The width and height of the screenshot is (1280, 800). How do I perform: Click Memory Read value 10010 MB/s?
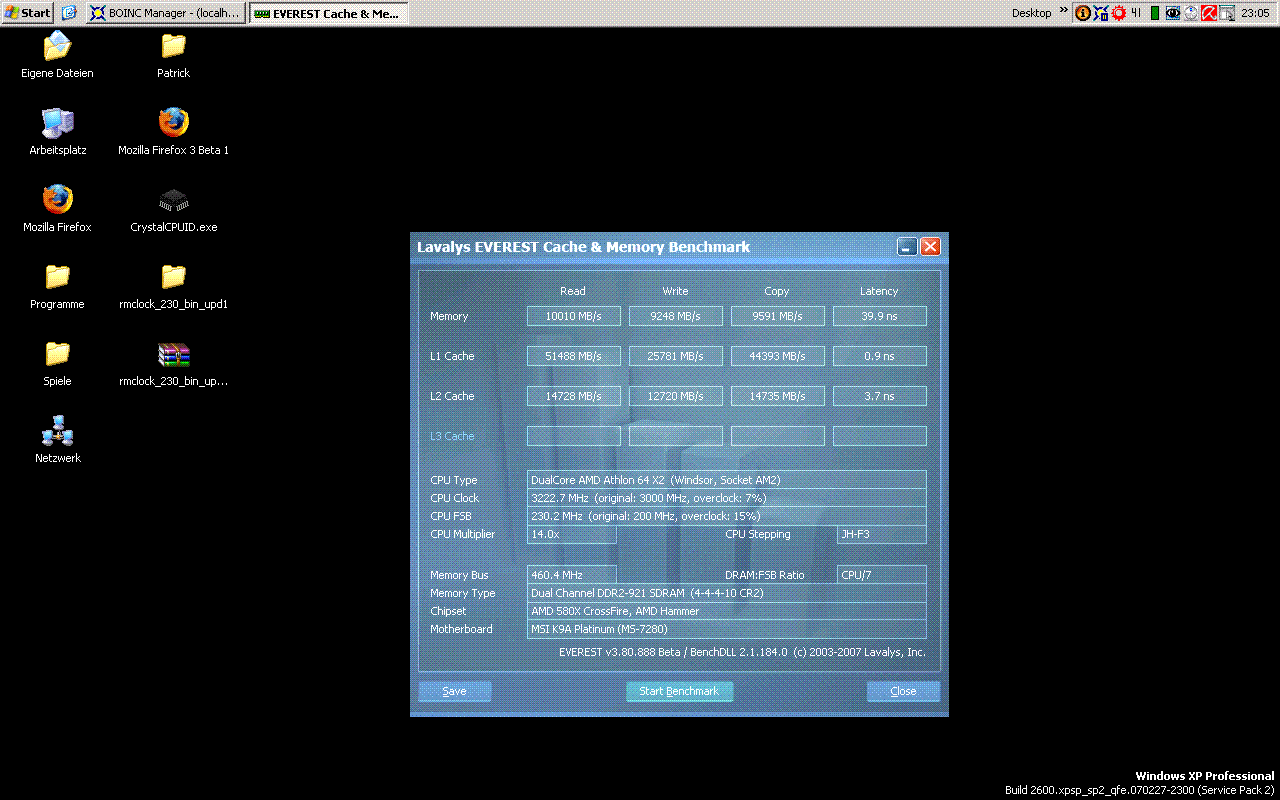tap(573, 316)
